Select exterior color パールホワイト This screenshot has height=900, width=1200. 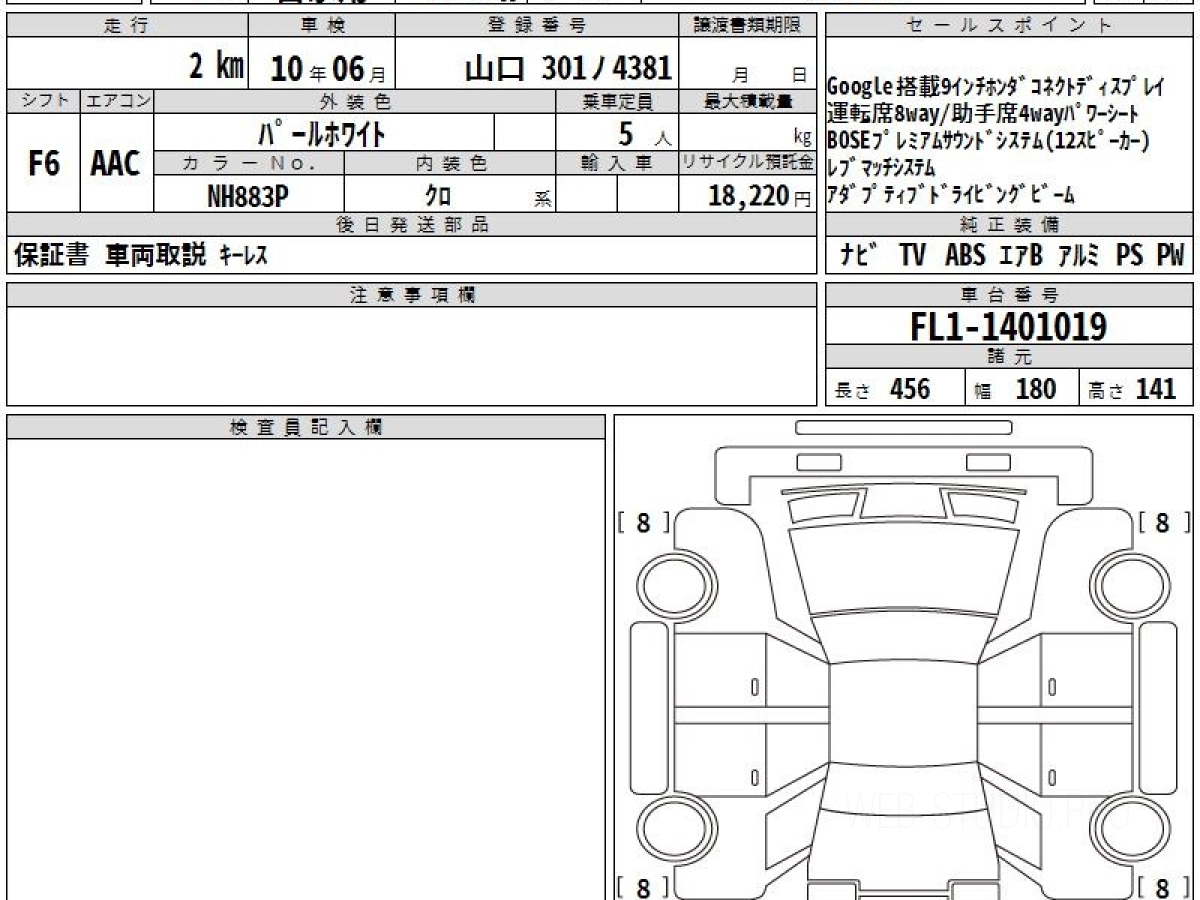pyautogui.click(x=322, y=133)
